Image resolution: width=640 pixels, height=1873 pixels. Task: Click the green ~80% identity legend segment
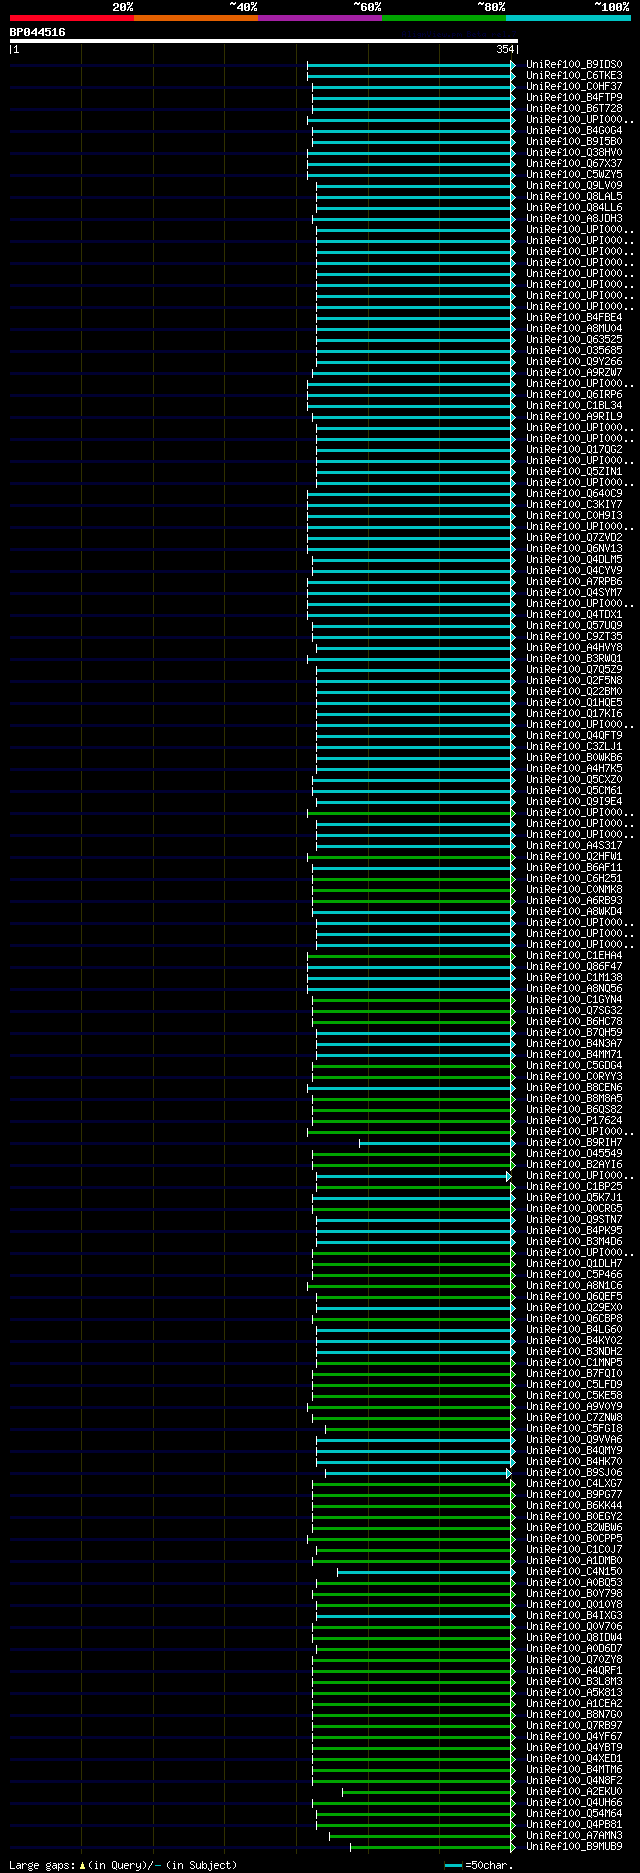click(x=443, y=18)
